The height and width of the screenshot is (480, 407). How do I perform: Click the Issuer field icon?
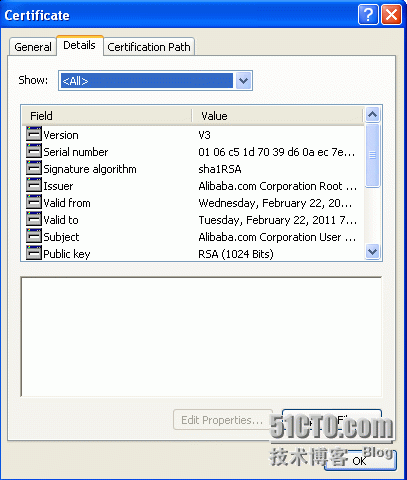pyautogui.click(x=34, y=186)
